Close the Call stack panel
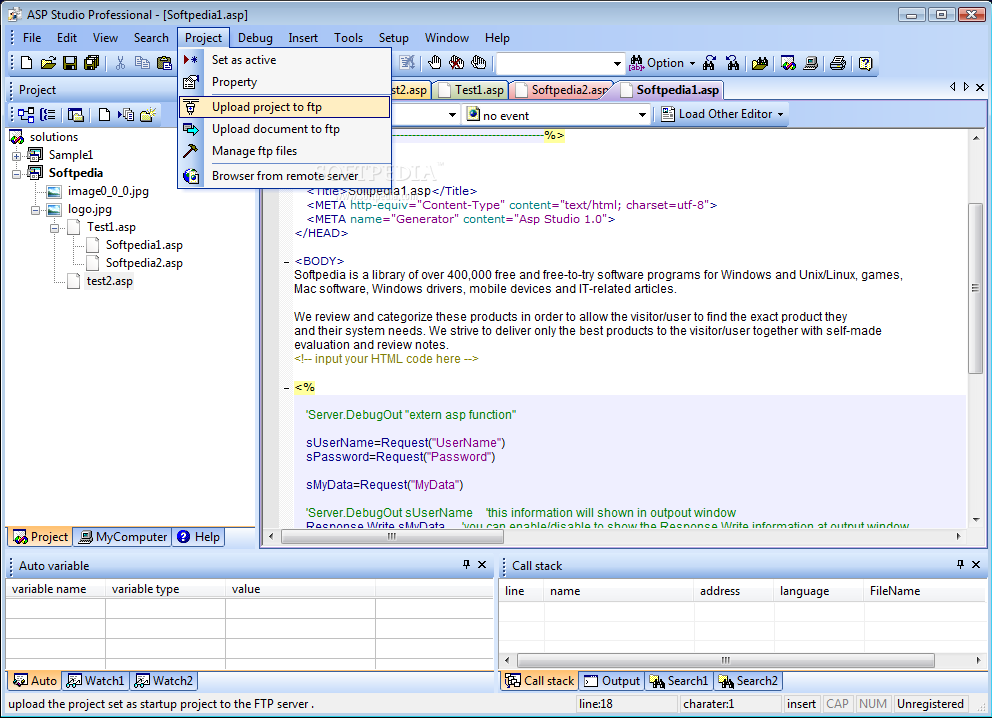 pyautogui.click(x=976, y=564)
